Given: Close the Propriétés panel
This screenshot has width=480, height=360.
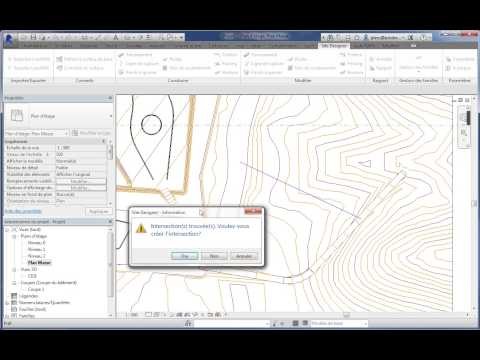Looking at the screenshot, I should [x=110, y=98].
